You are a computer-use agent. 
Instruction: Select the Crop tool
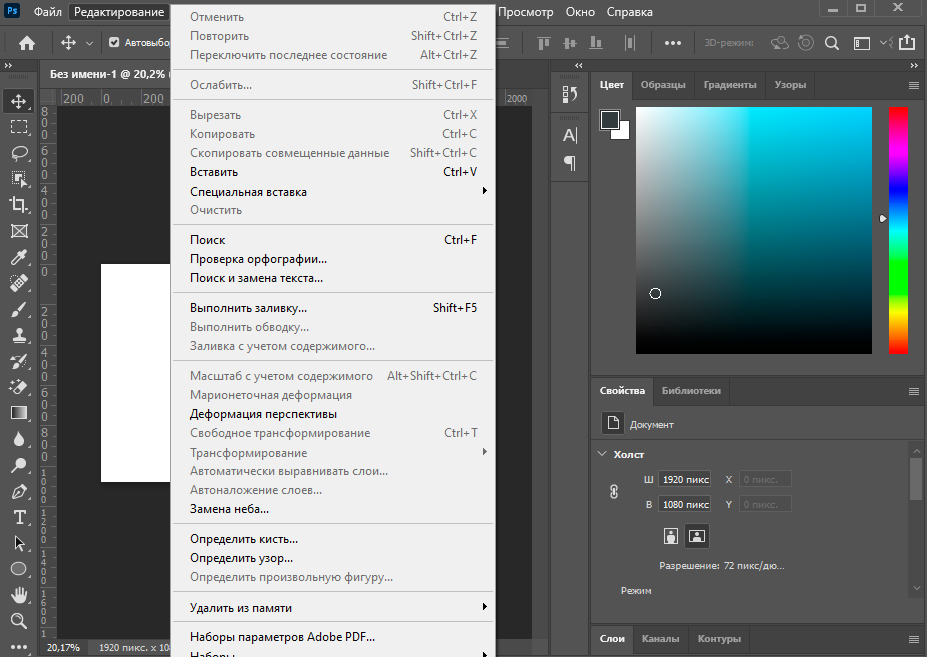pyautogui.click(x=19, y=205)
